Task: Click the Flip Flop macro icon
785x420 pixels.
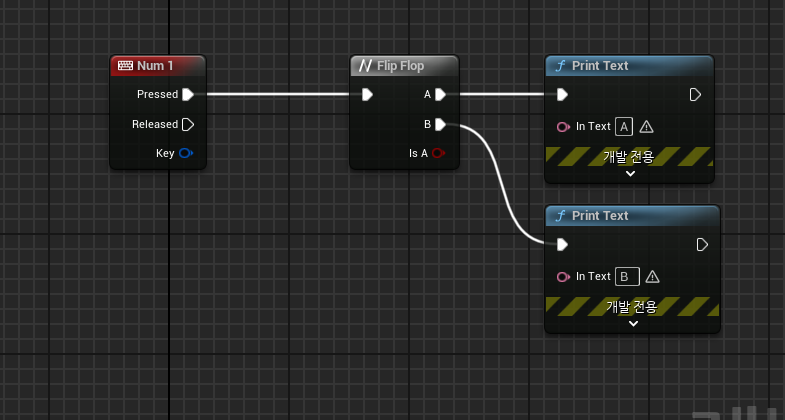Action: pyautogui.click(x=365, y=66)
